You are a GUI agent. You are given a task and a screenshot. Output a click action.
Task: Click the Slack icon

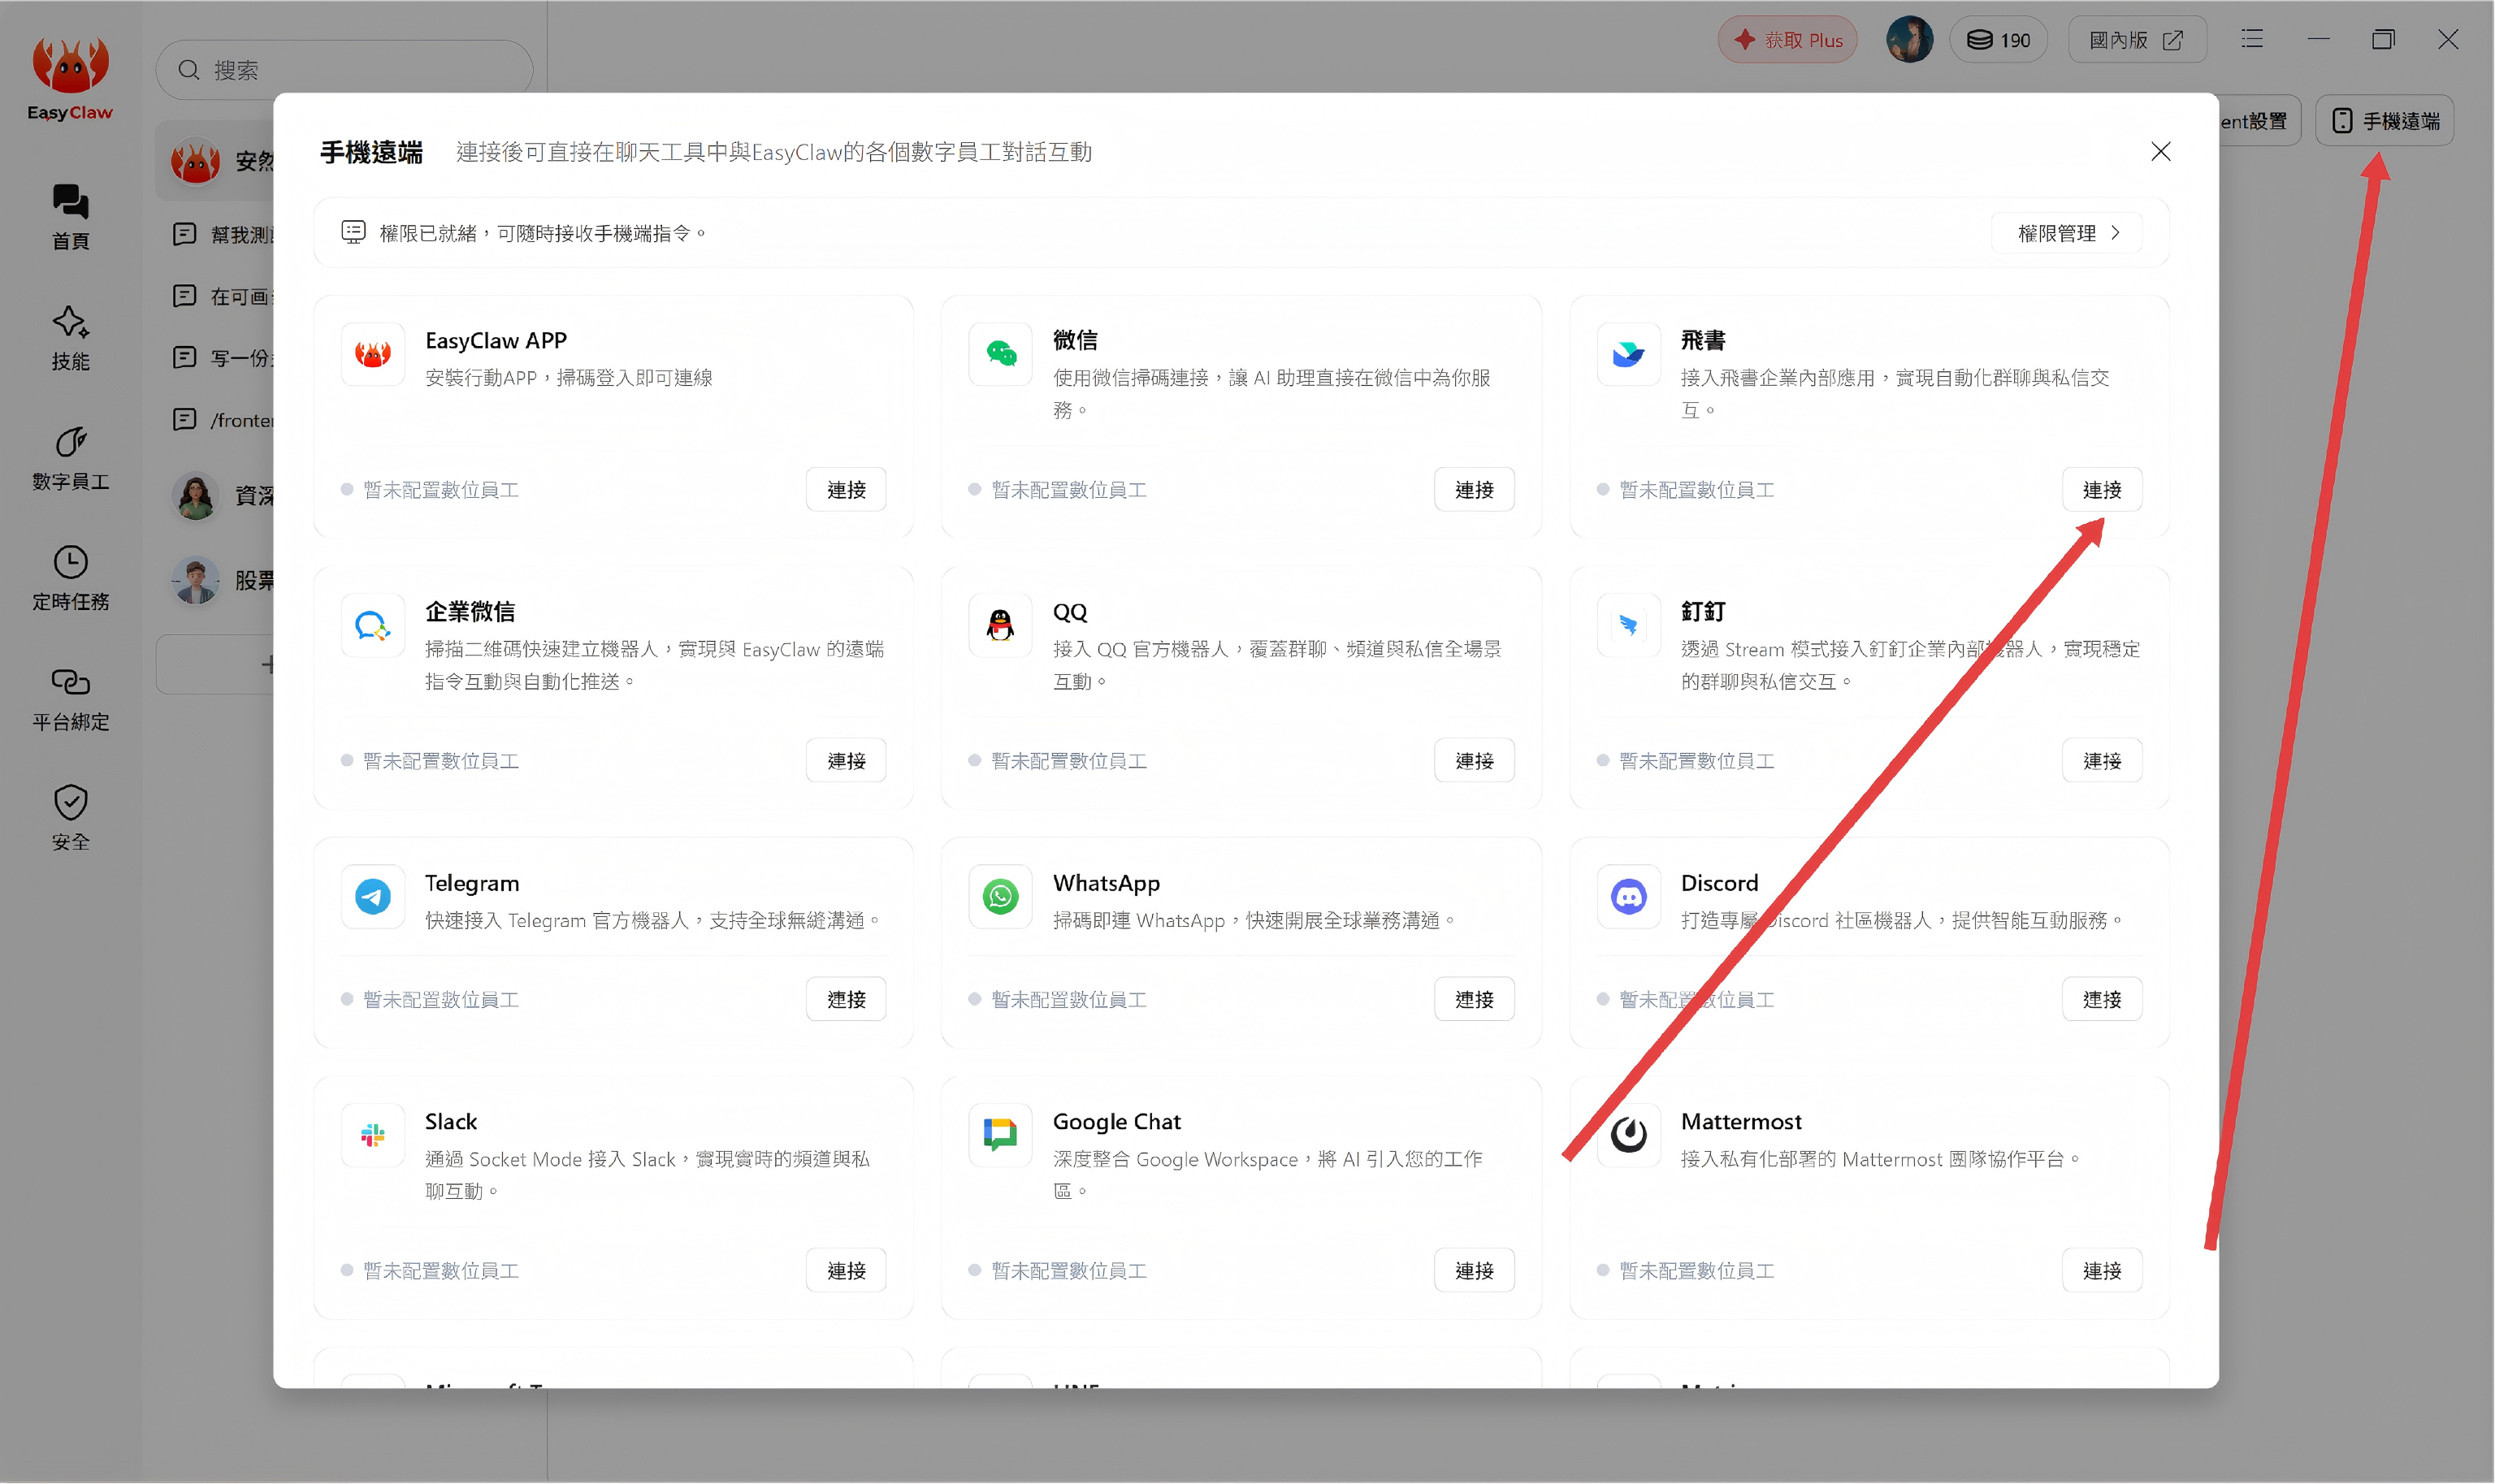pos(373,1135)
